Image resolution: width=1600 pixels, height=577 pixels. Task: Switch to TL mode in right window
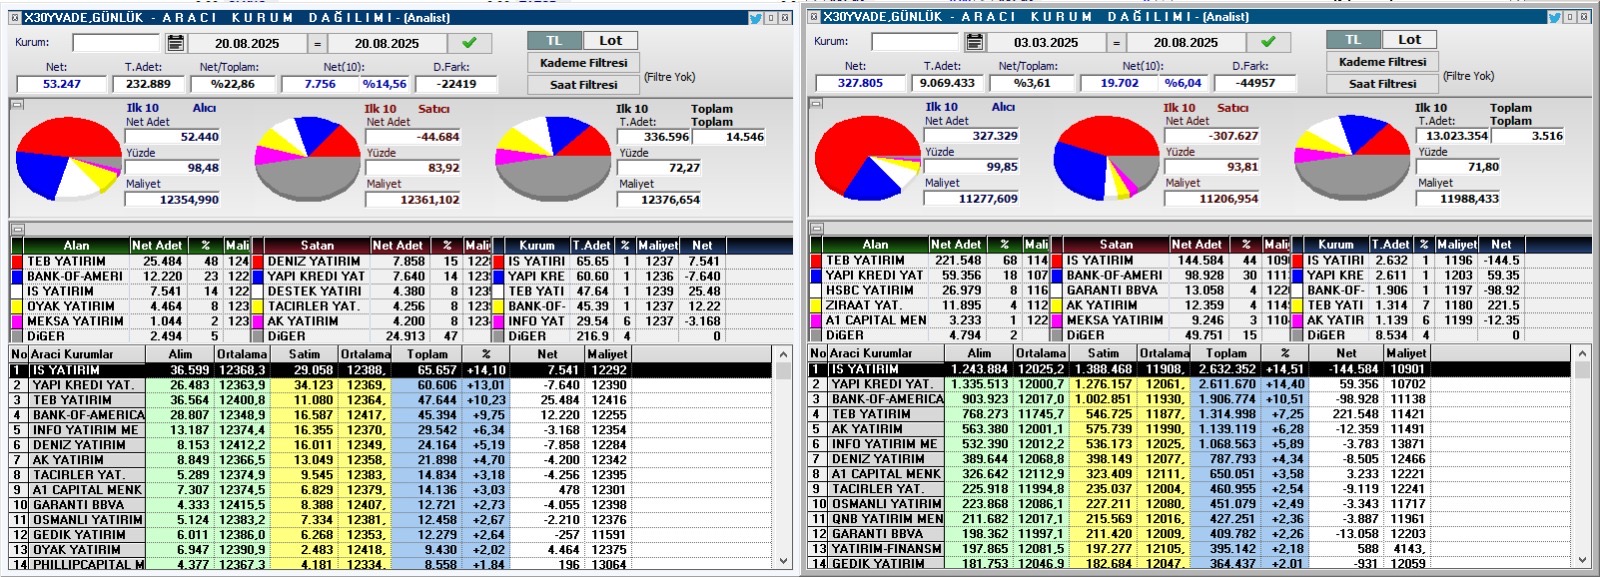coord(1353,39)
